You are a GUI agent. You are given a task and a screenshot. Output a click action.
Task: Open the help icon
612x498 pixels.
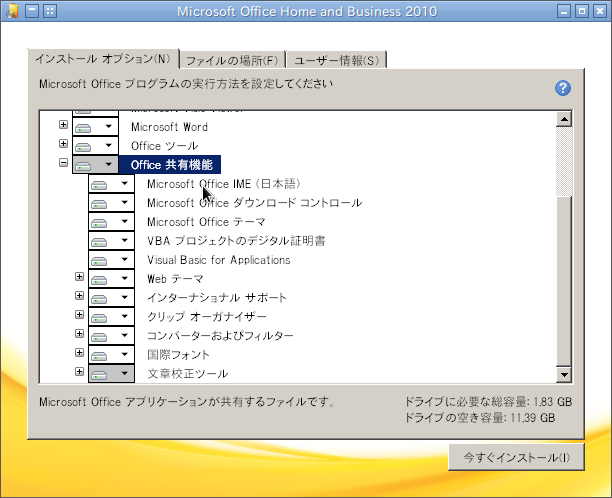point(563,88)
